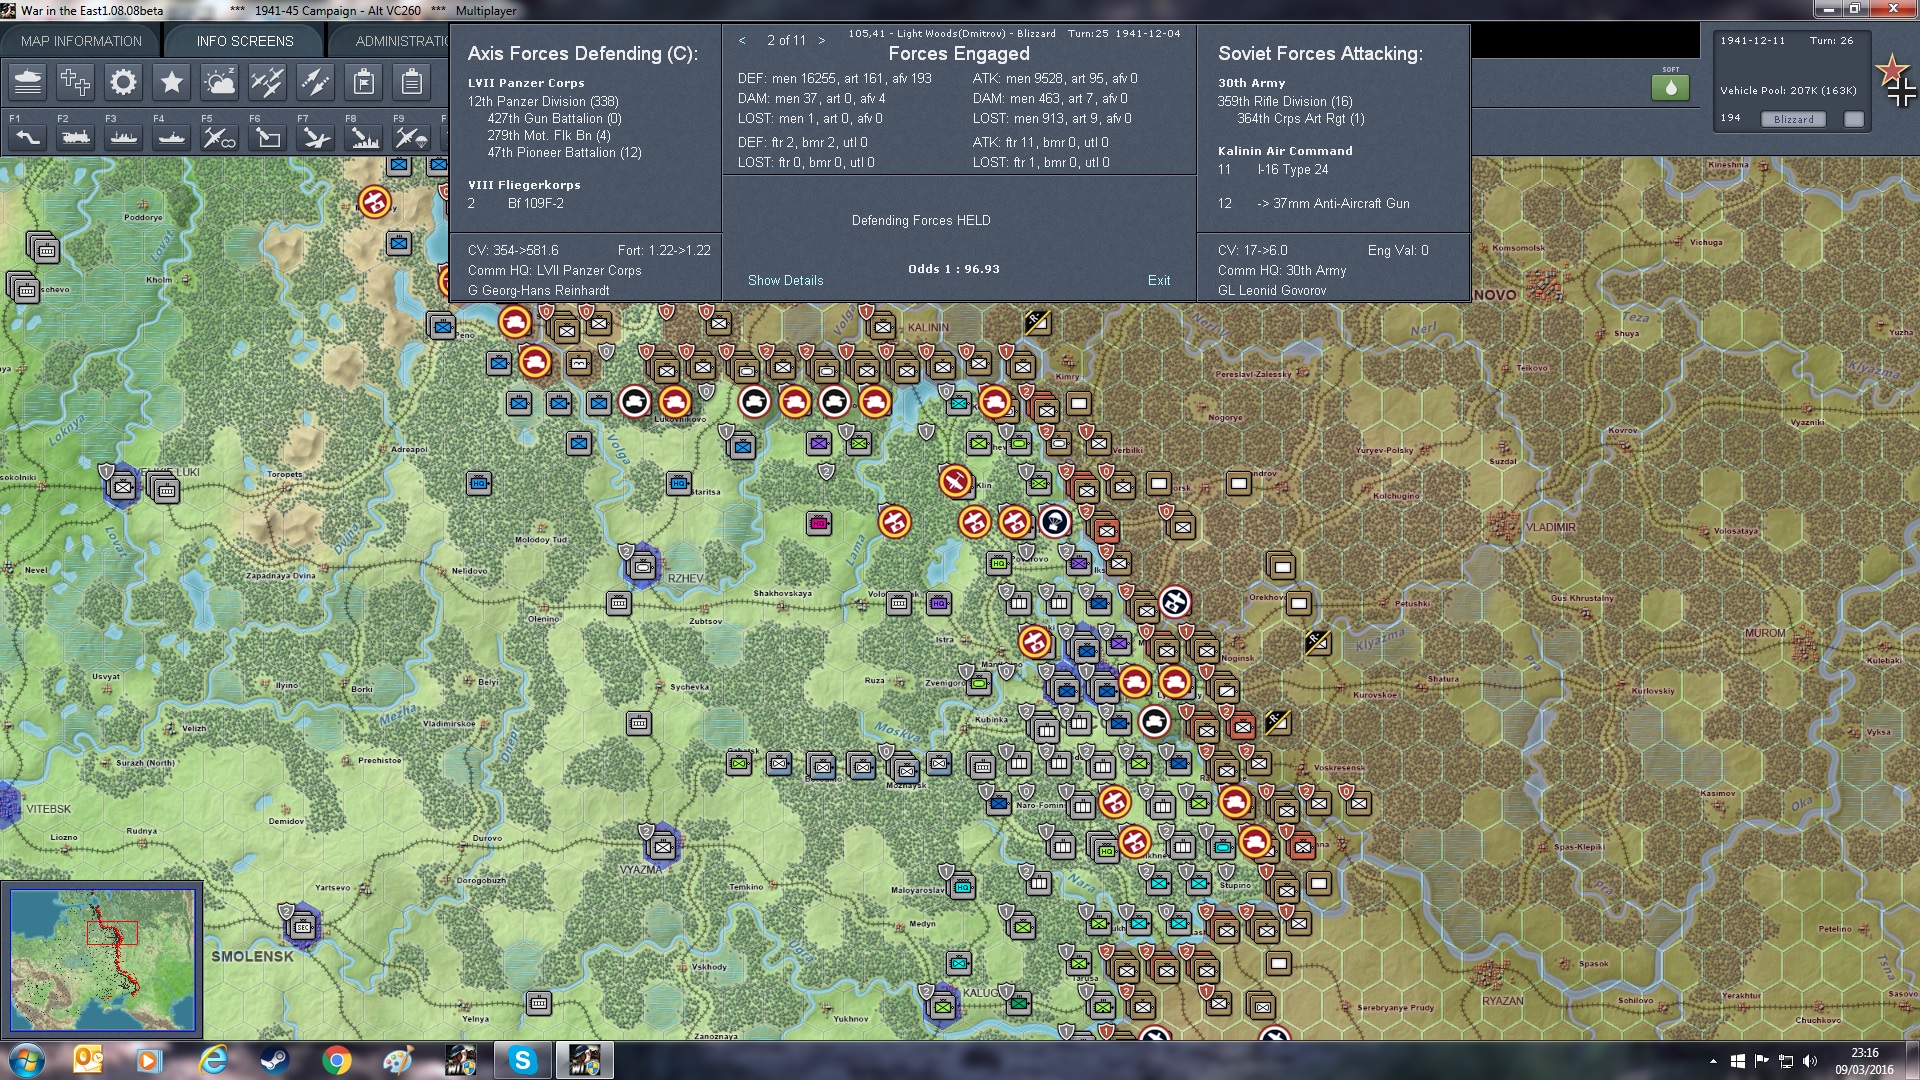Open the losses screen with crosses icon
The image size is (1920, 1080).
[76, 82]
